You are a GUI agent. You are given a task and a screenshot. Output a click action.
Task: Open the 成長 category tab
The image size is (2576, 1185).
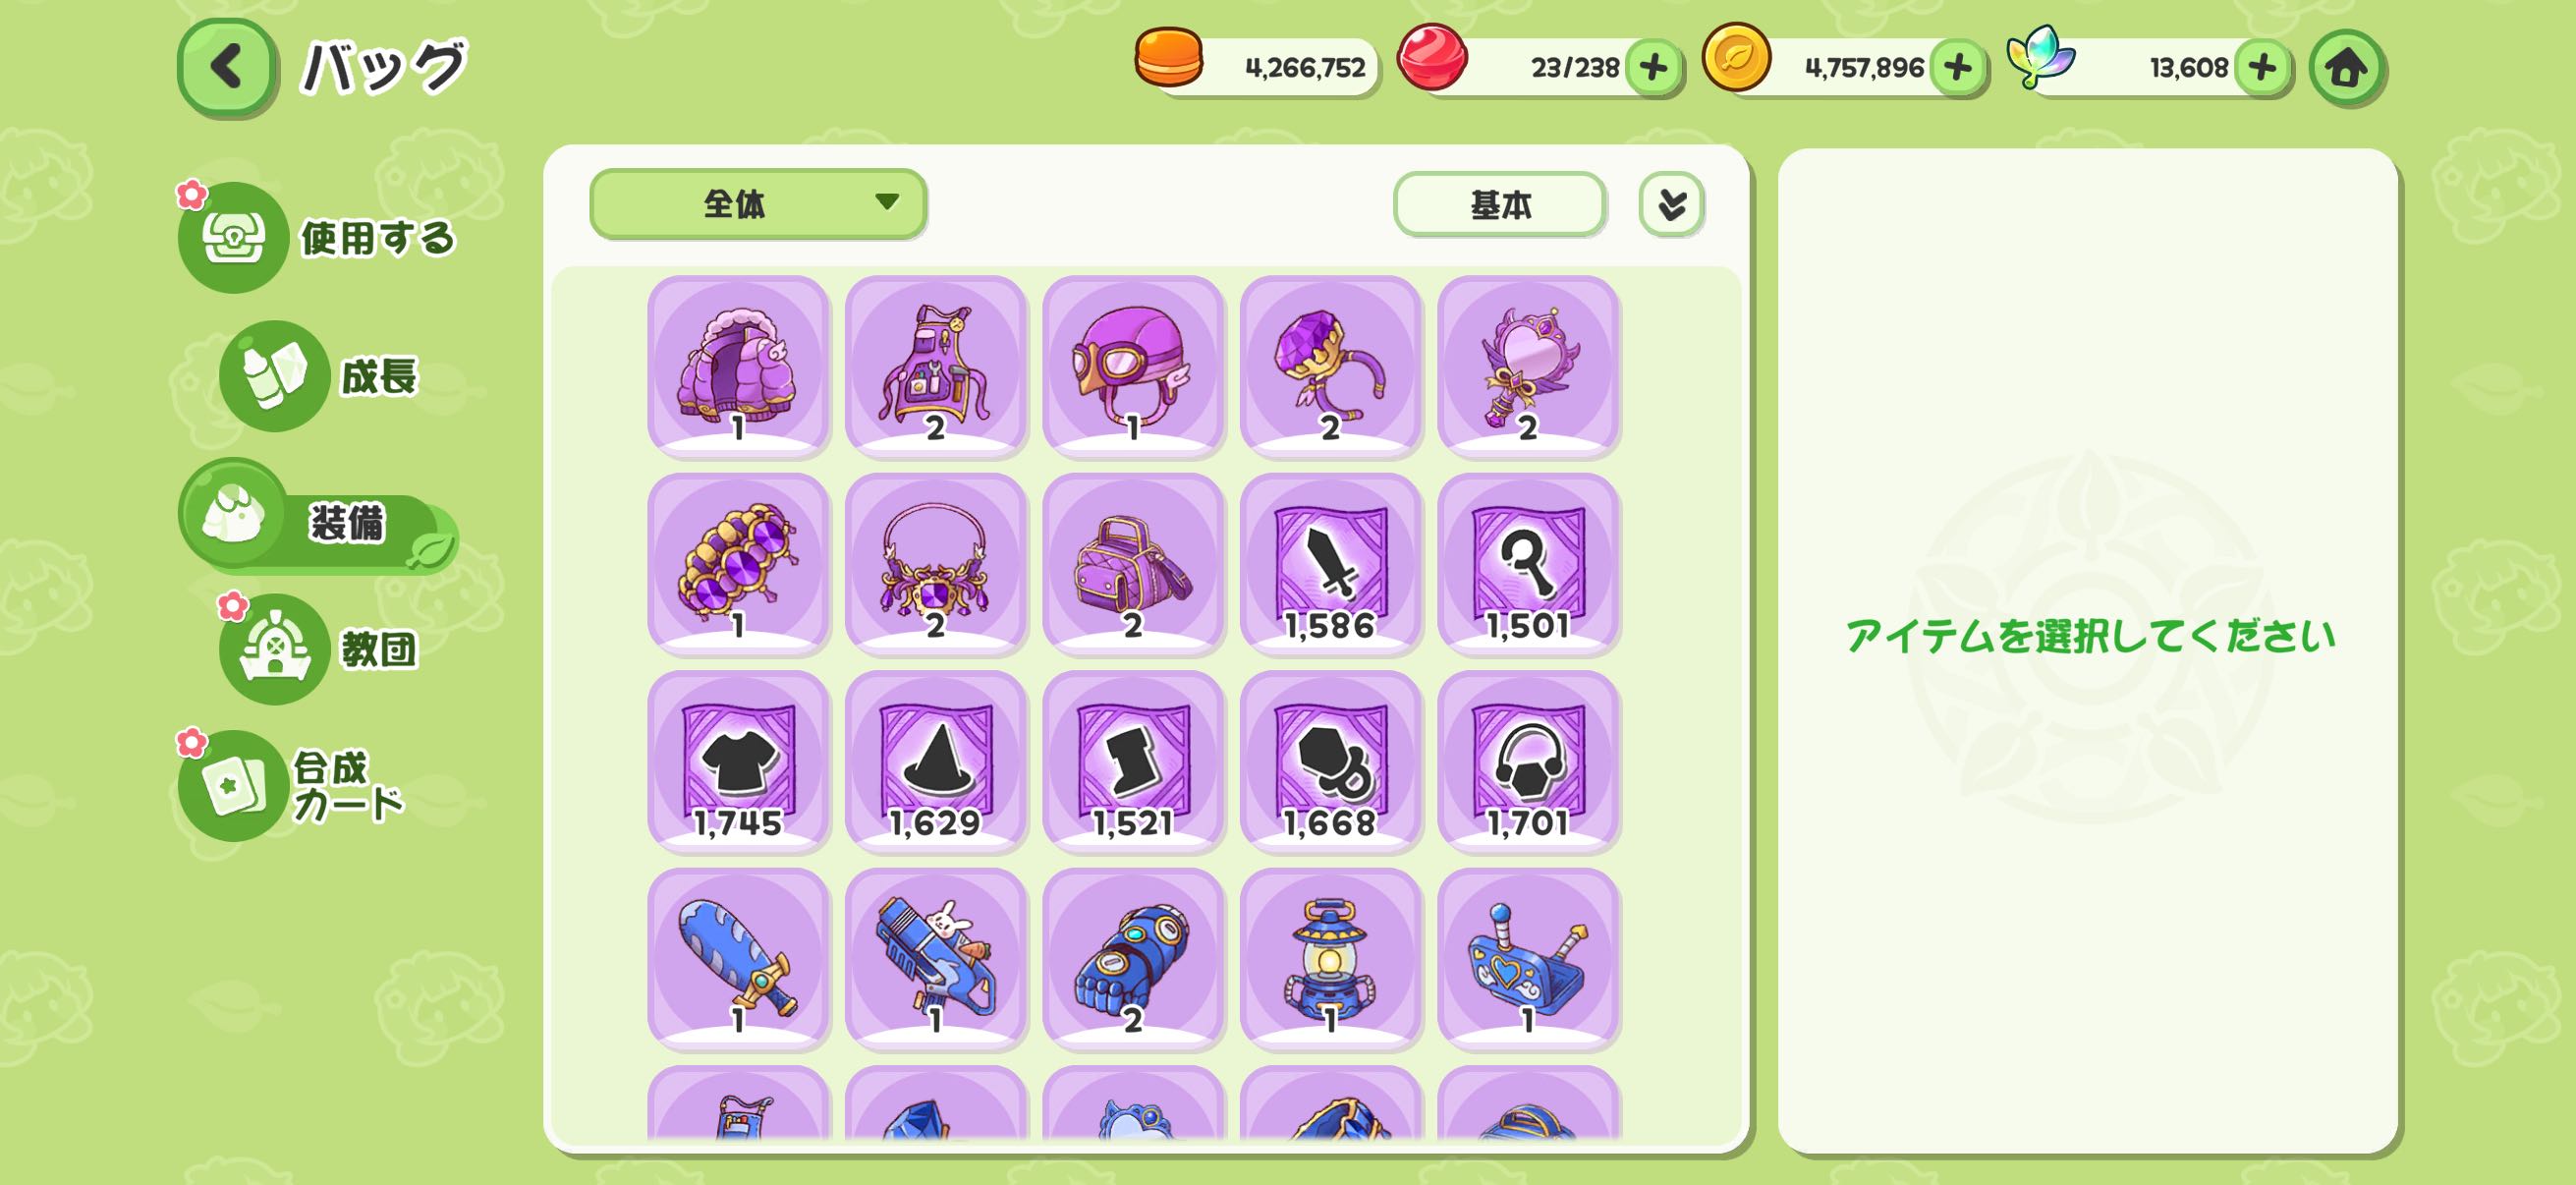pos(320,376)
